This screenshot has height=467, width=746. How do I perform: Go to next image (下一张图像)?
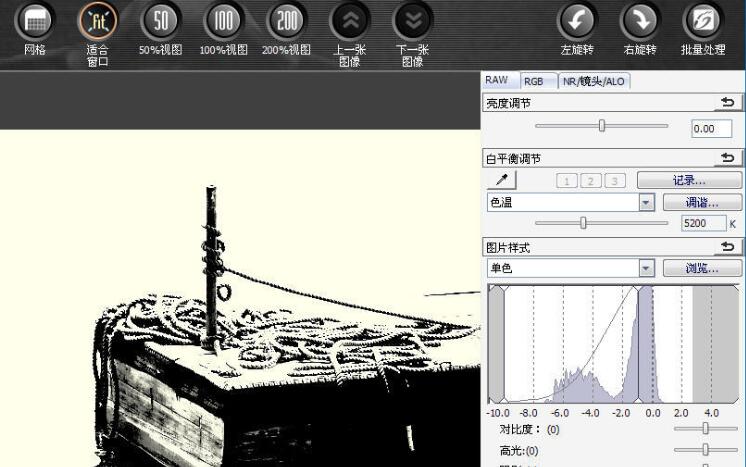[412, 22]
